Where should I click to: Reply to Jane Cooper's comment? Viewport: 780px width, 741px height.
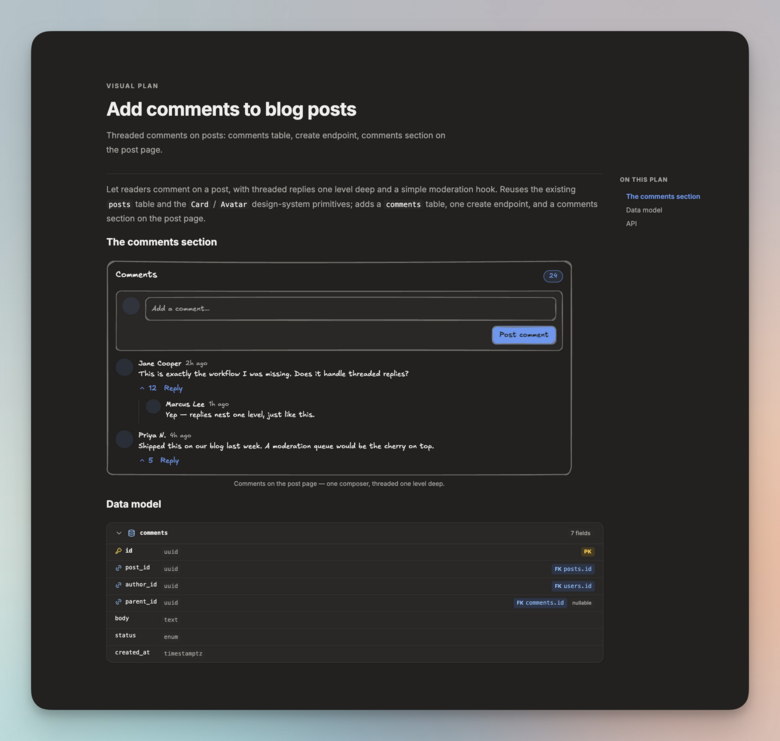(173, 388)
